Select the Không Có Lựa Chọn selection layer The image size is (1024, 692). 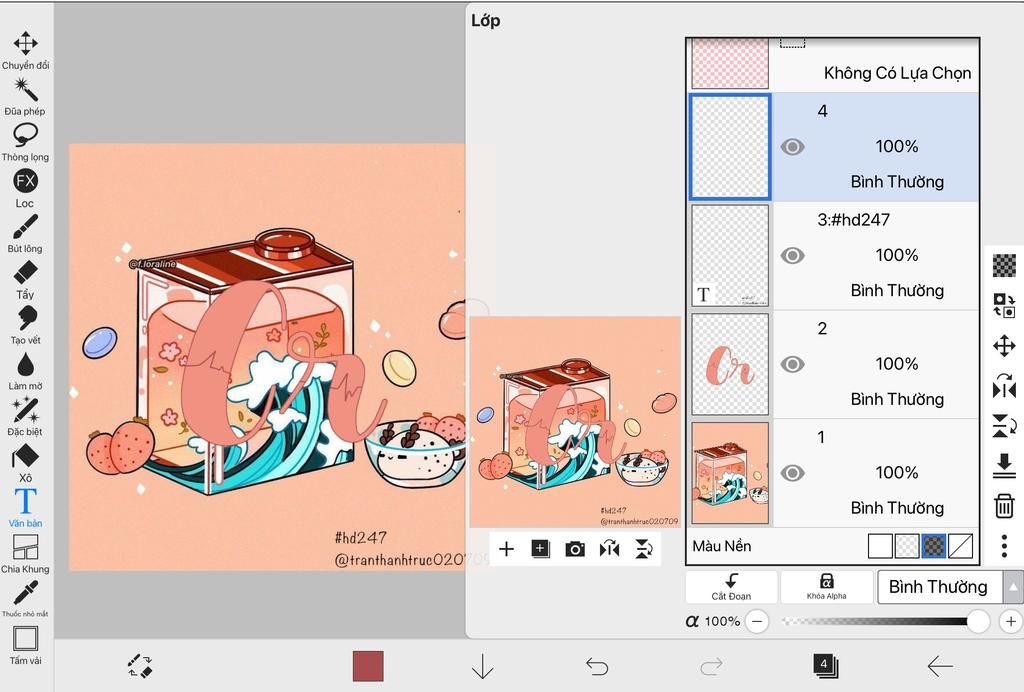click(833, 64)
